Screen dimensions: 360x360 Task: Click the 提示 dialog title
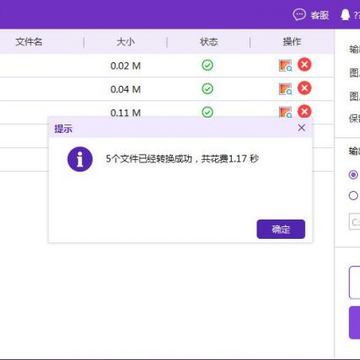point(63,129)
